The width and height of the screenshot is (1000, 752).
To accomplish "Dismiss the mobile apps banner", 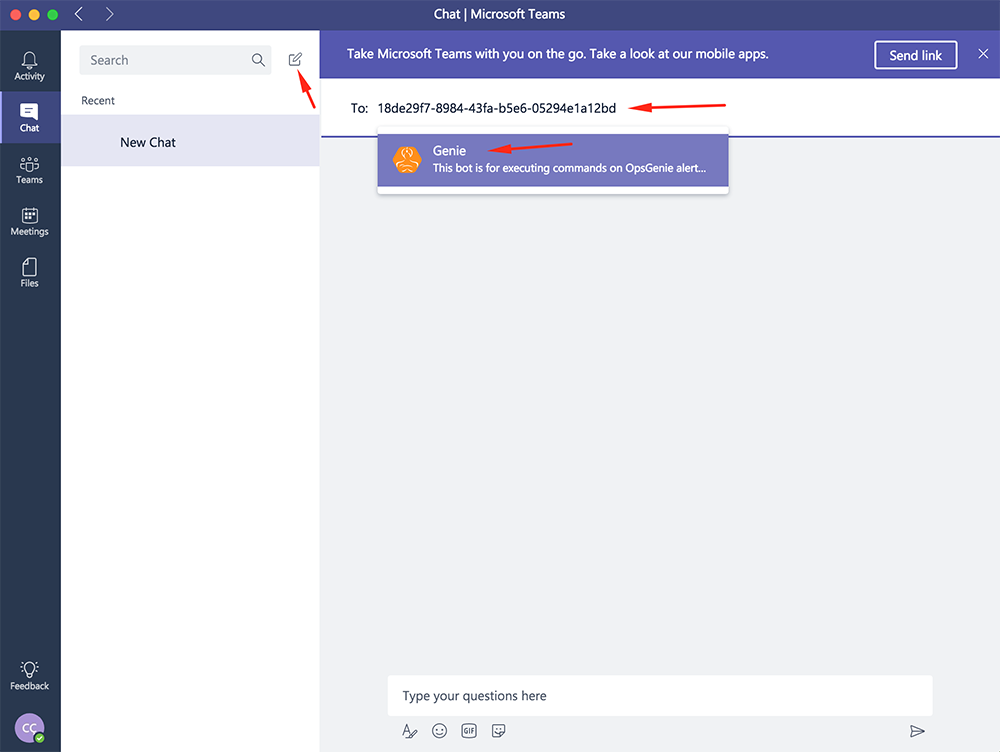I will tap(983, 54).
